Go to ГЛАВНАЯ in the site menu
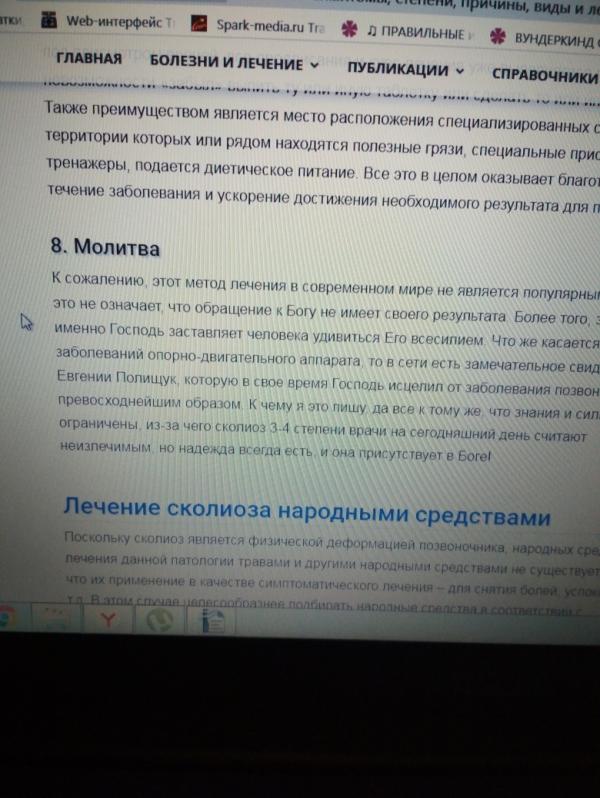 [x=89, y=58]
